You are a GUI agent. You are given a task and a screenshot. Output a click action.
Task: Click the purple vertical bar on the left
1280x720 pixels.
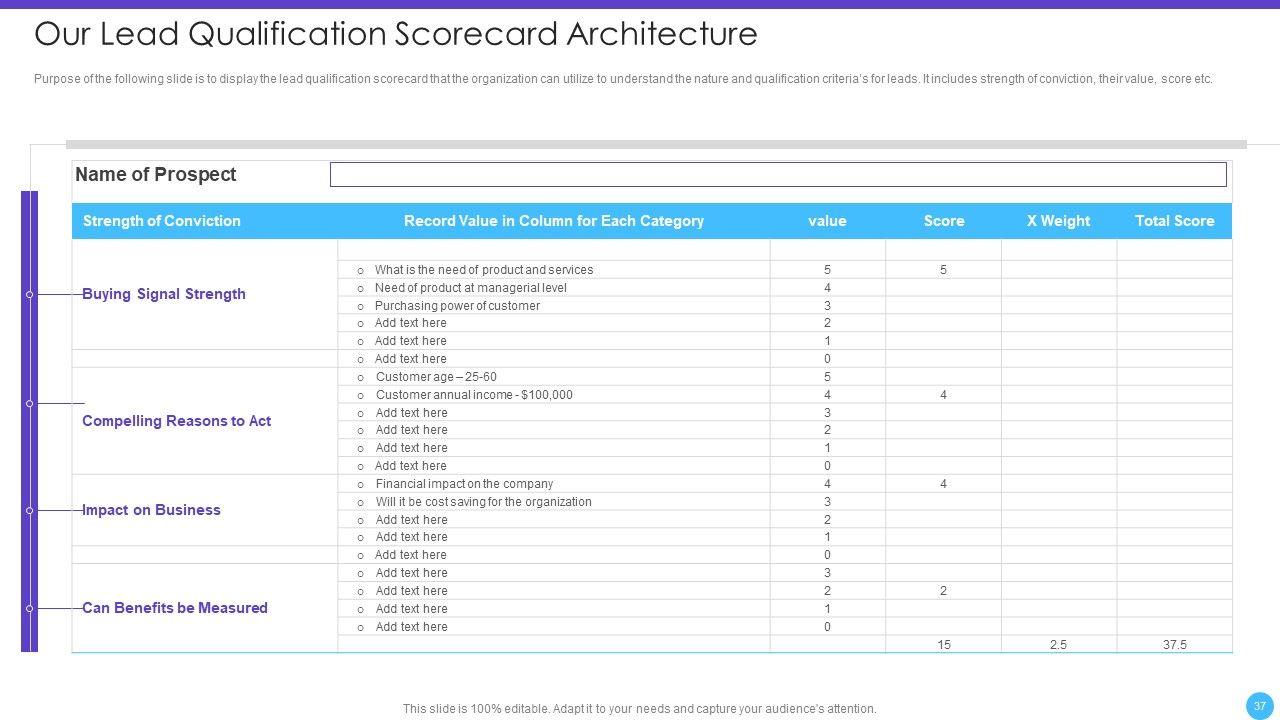pyautogui.click(x=29, y=450)
